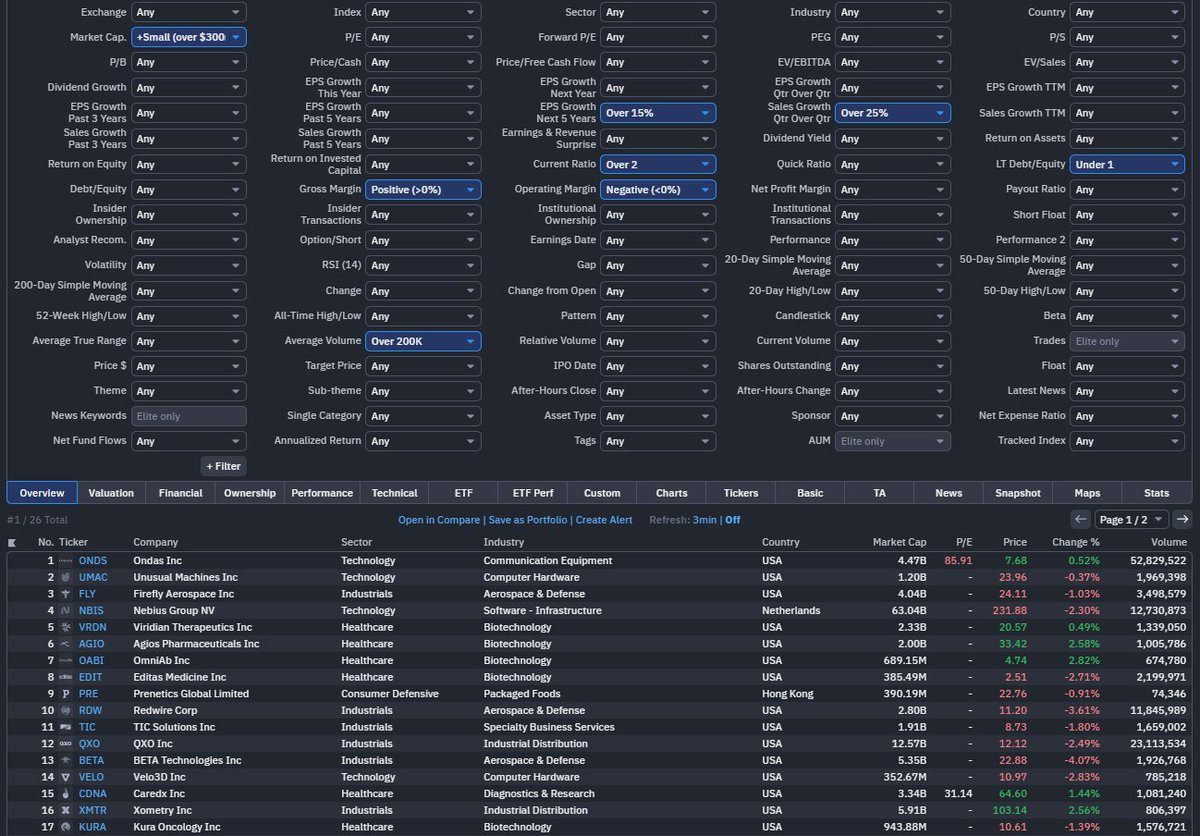The height and width of the screenshot is (836, 1200).
Task: Open the Market Cap. filter dropdown
Action: point(188,37)
